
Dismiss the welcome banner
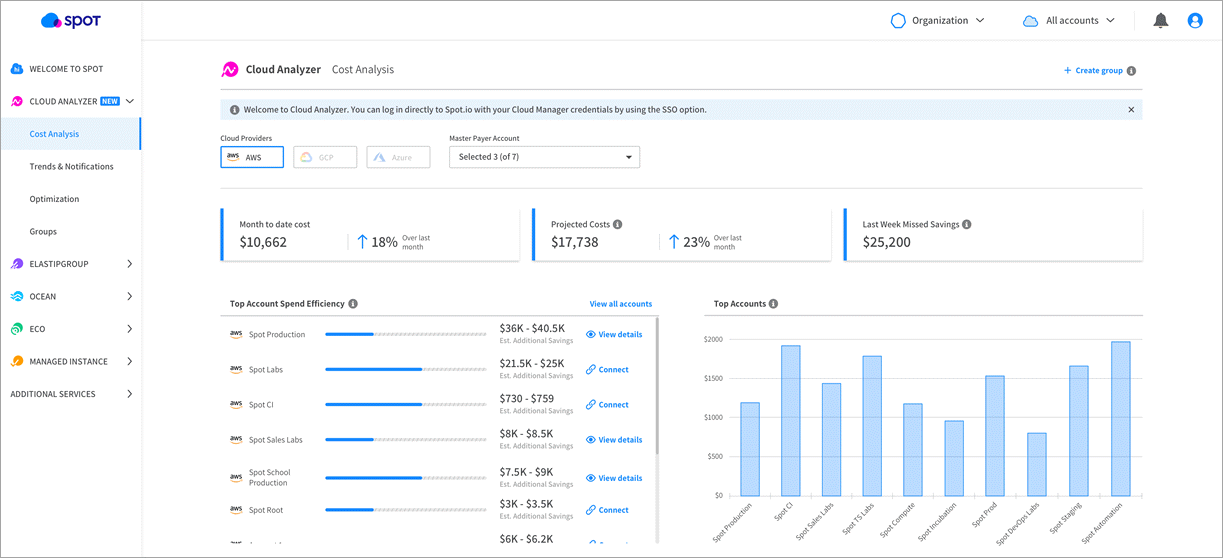1131,110
